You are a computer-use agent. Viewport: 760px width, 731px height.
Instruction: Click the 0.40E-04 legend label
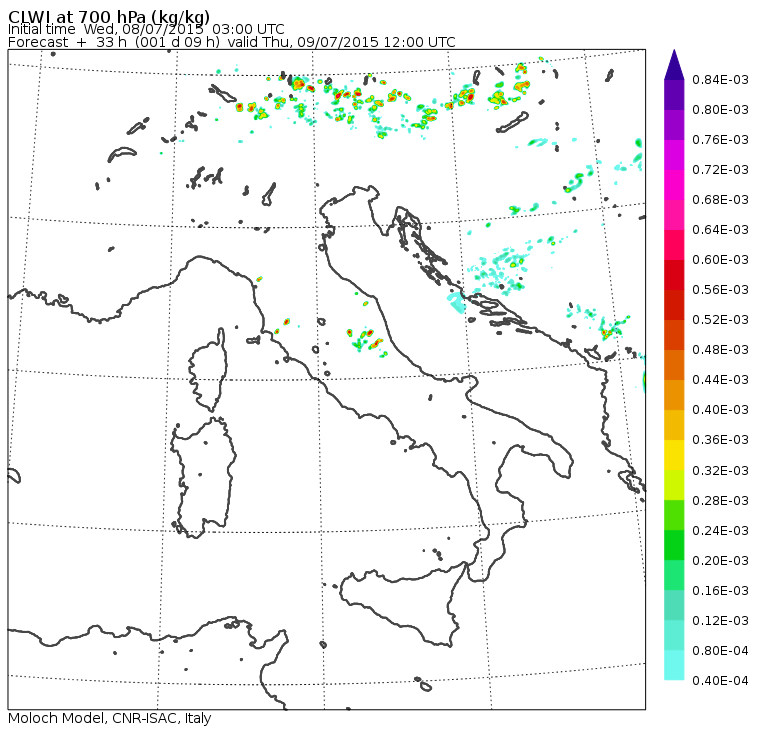click(720, 681)
